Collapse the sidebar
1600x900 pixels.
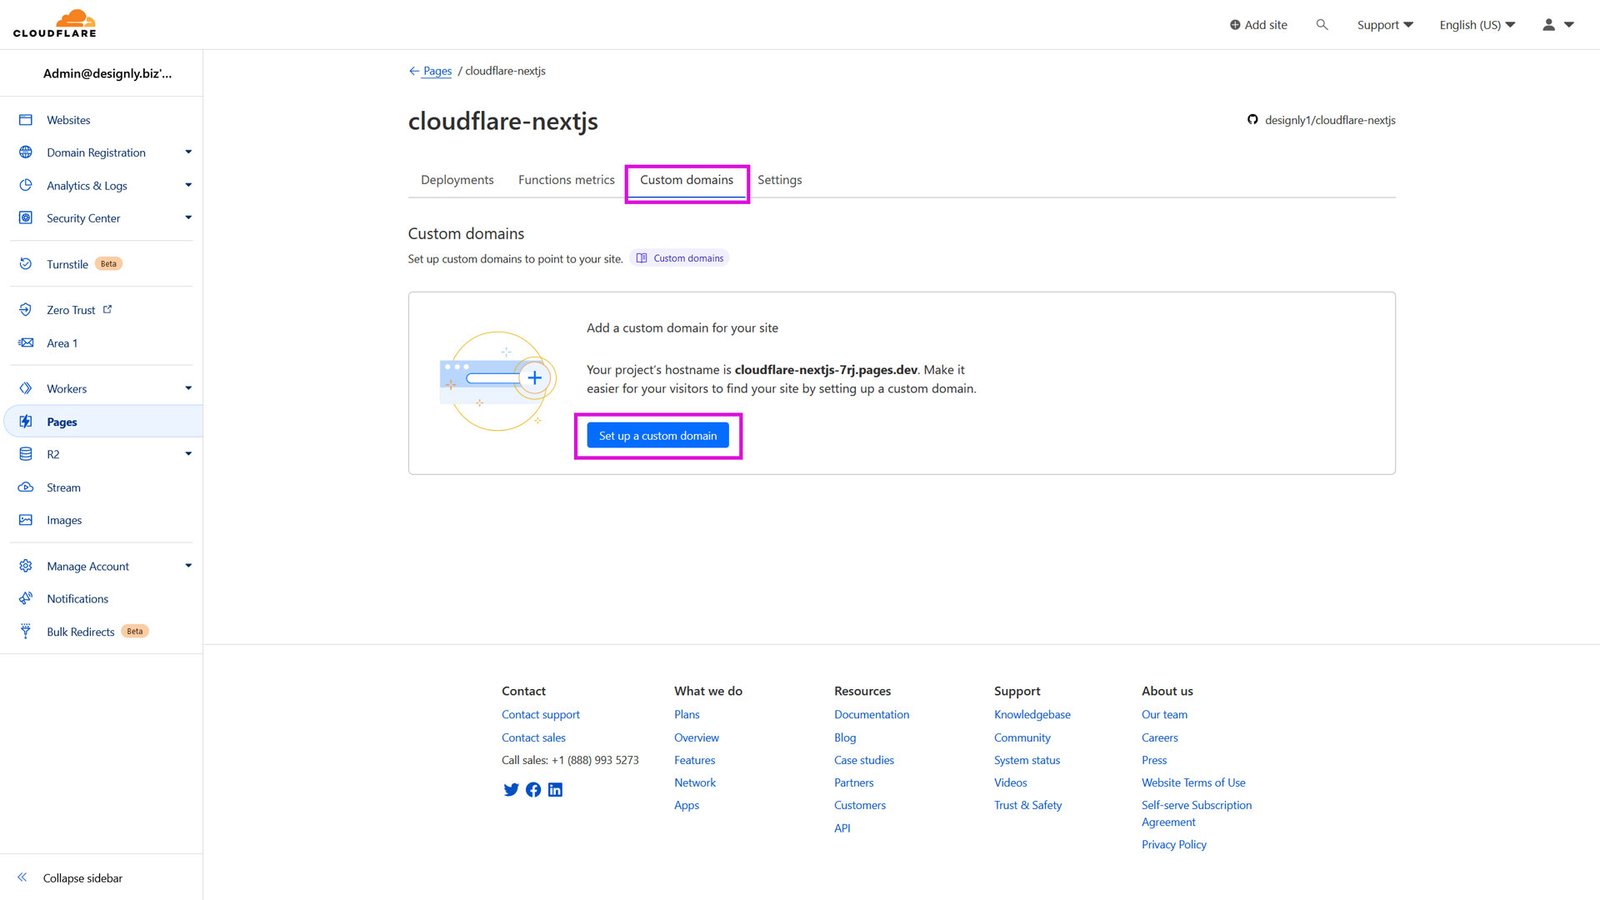tap(81, 878)
